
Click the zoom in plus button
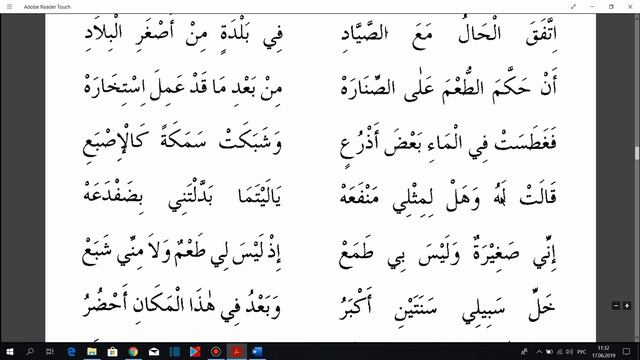click(x=627, y=306)
